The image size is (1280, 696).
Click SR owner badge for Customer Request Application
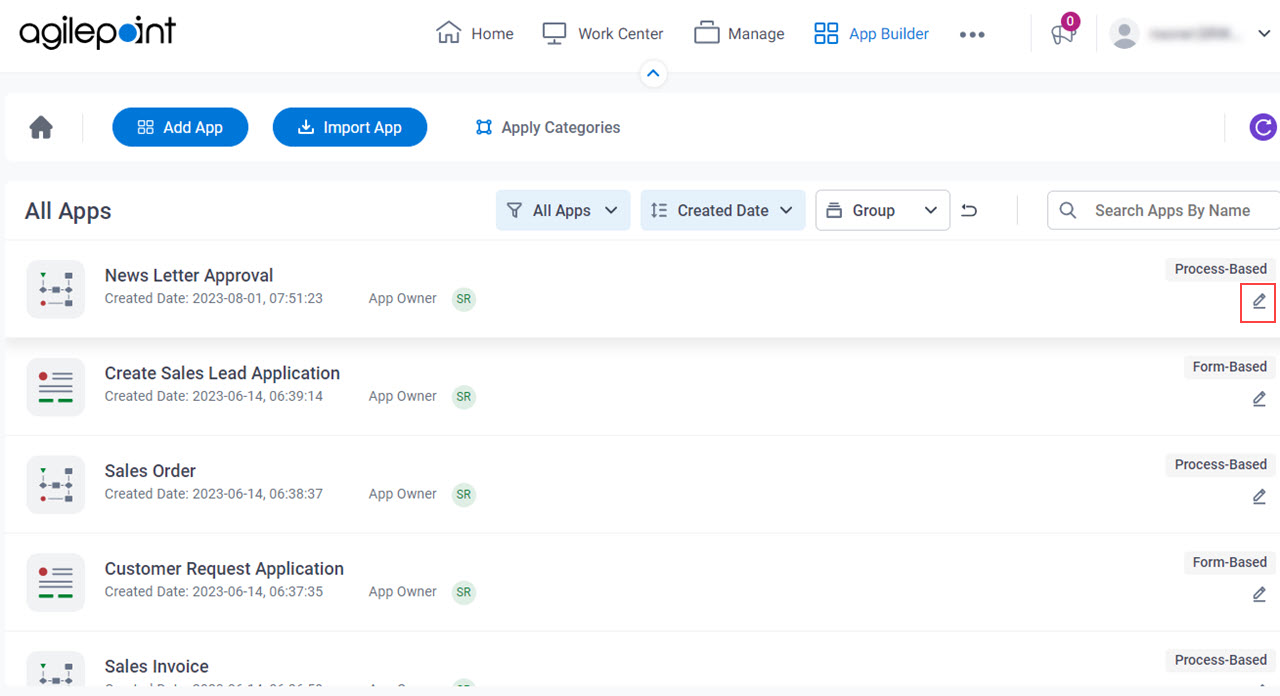[x=463, y=593]
